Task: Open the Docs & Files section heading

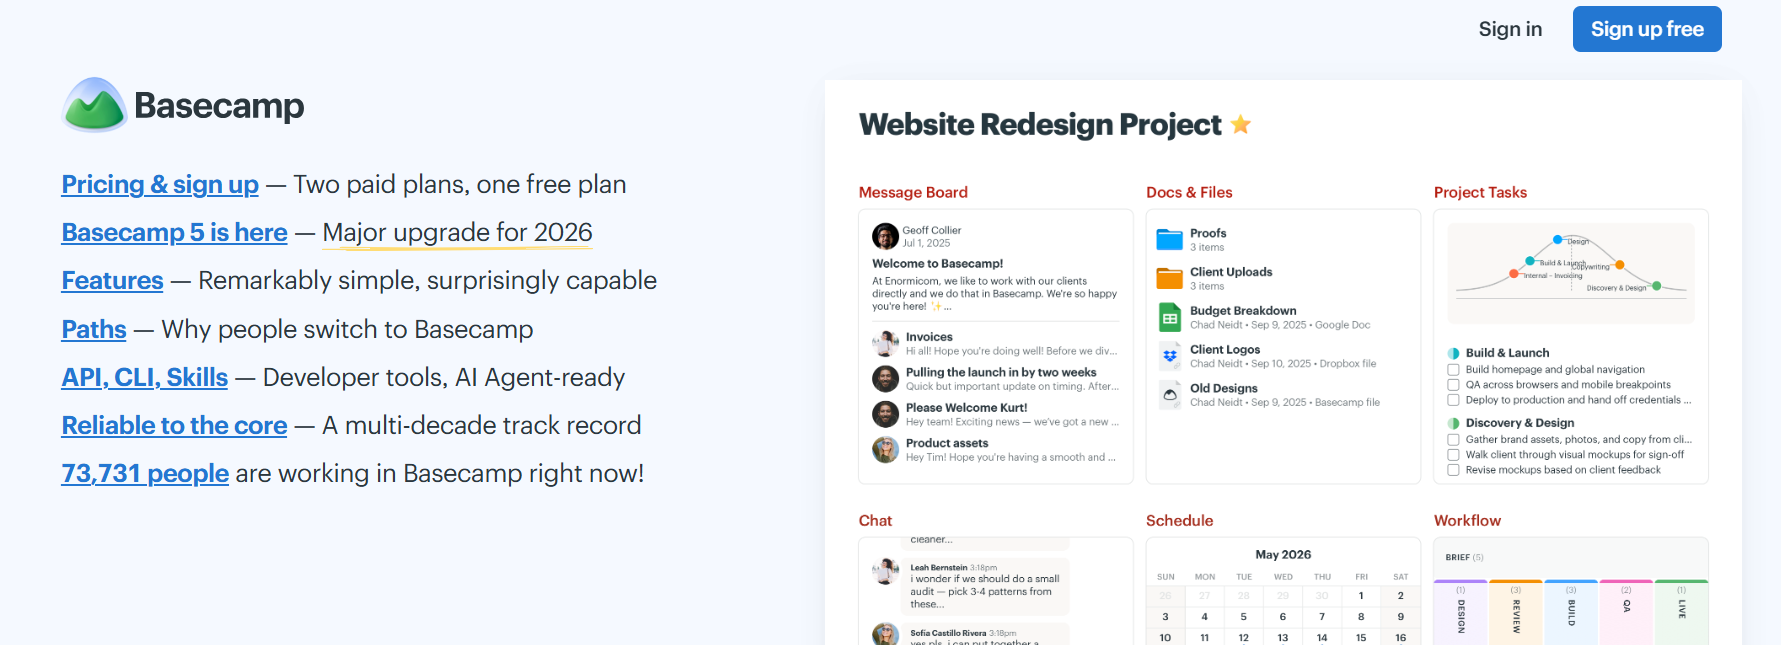Action: tap(1189, 192)
